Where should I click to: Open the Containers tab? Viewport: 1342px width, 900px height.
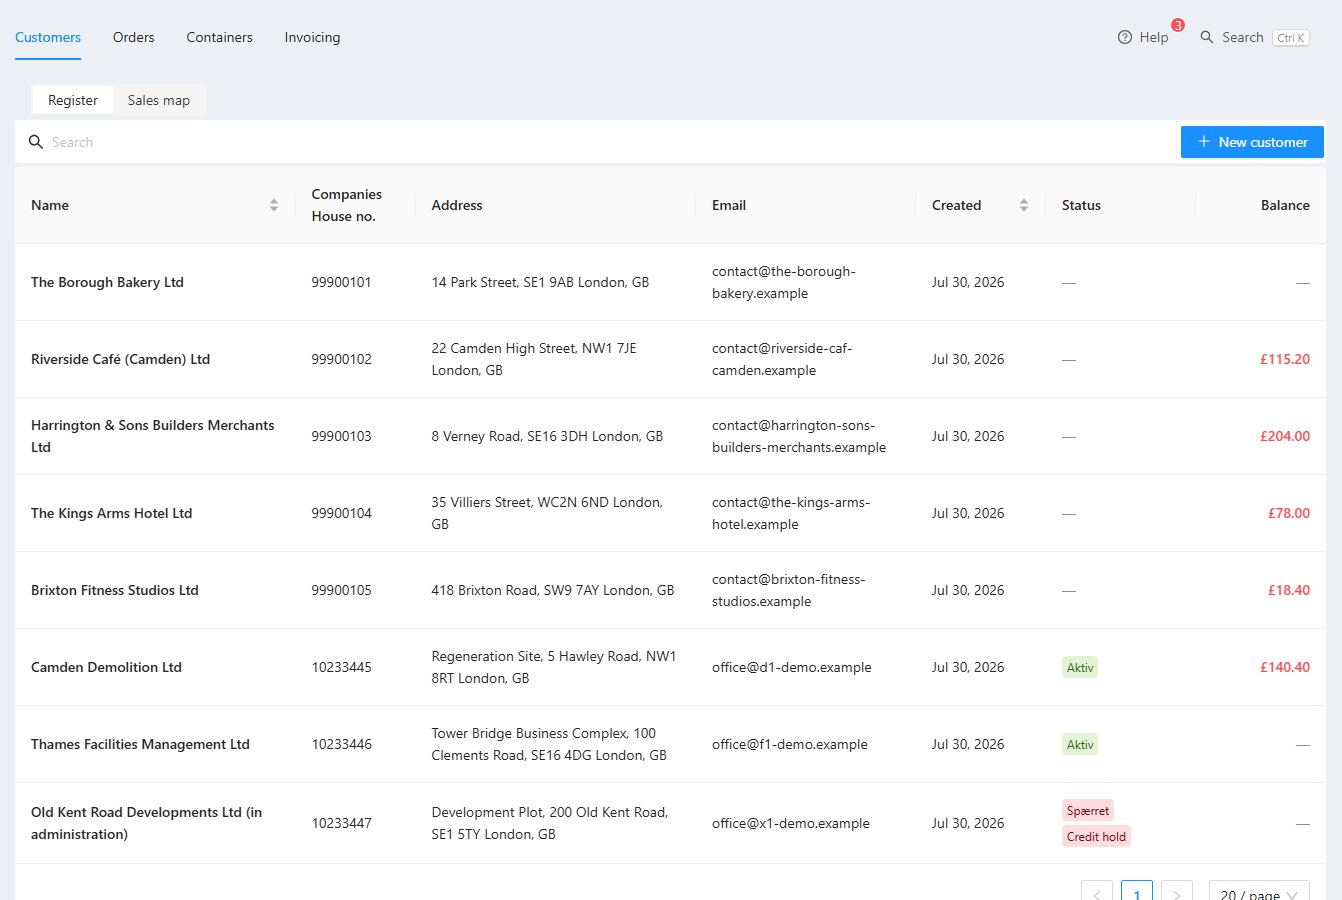[220, 37]
